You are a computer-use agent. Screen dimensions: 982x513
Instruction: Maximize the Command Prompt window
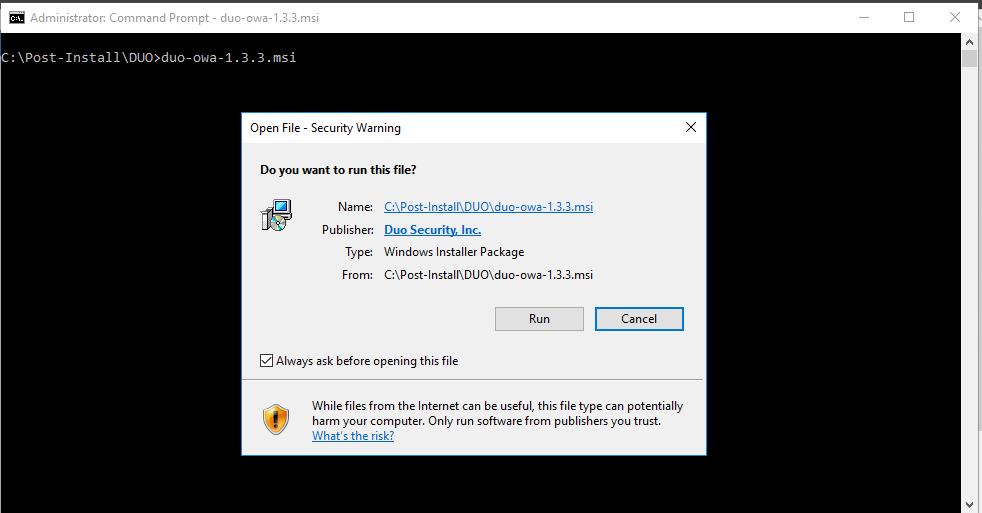pos(909,18)
